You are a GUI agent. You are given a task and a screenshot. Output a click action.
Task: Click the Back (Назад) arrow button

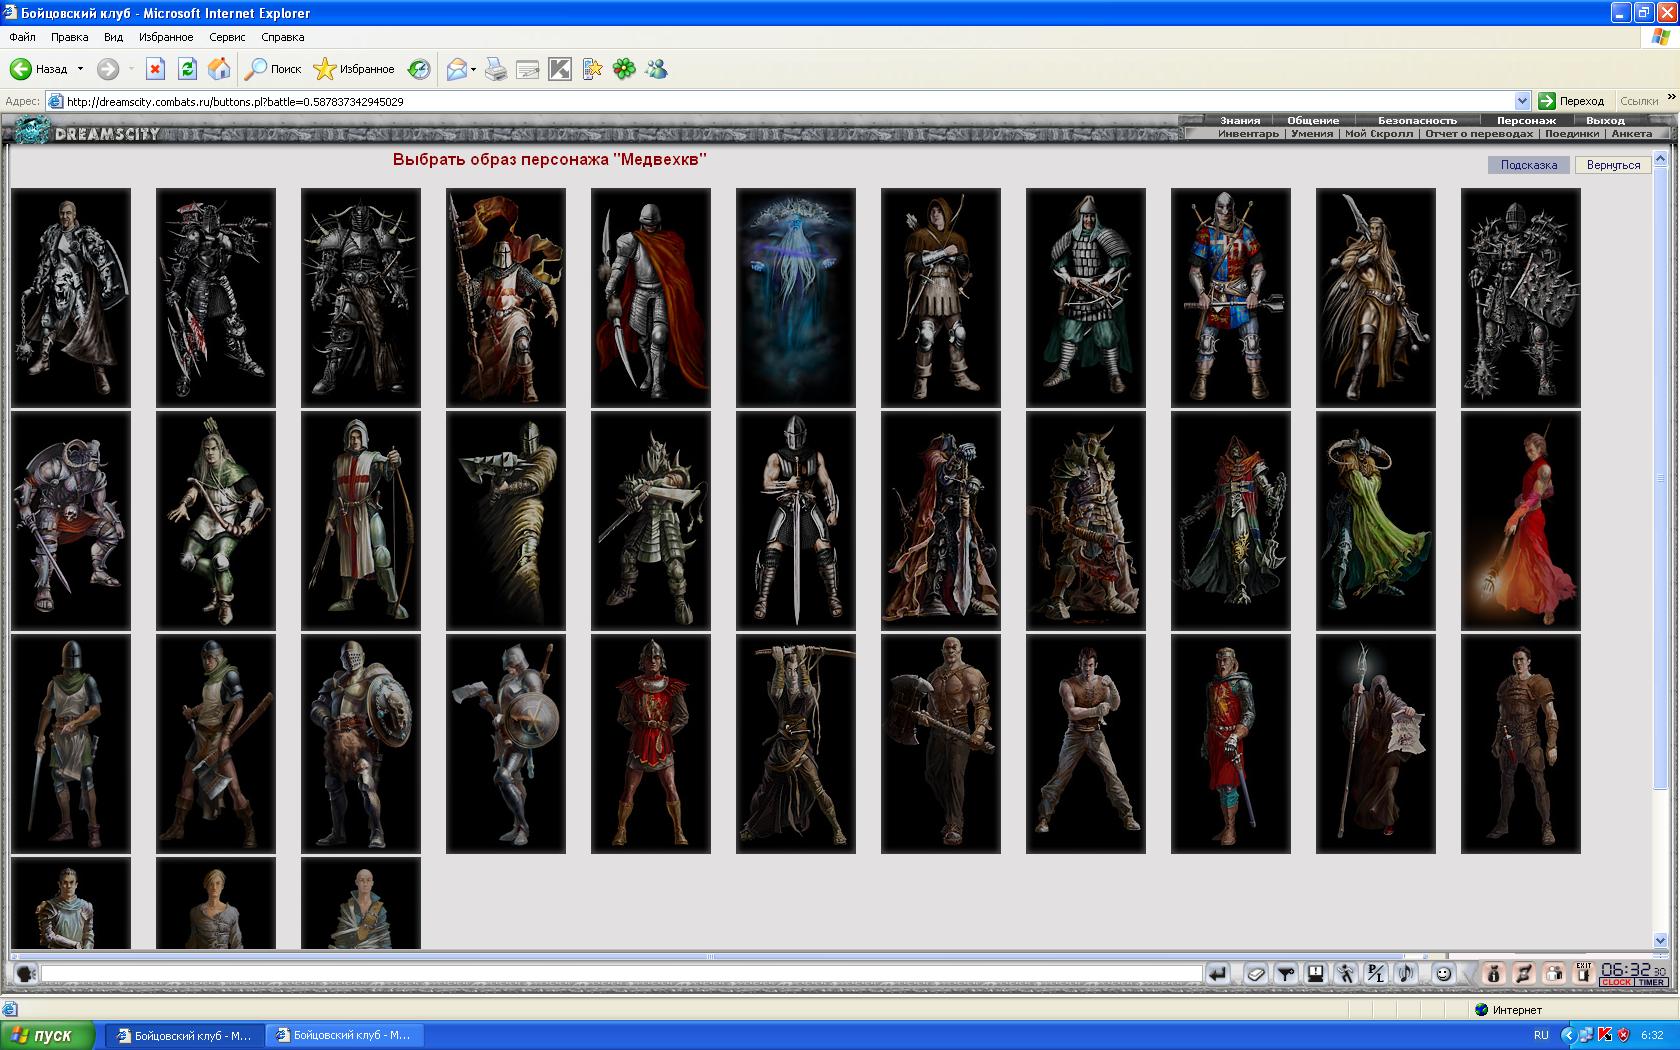tap(40, 69)
